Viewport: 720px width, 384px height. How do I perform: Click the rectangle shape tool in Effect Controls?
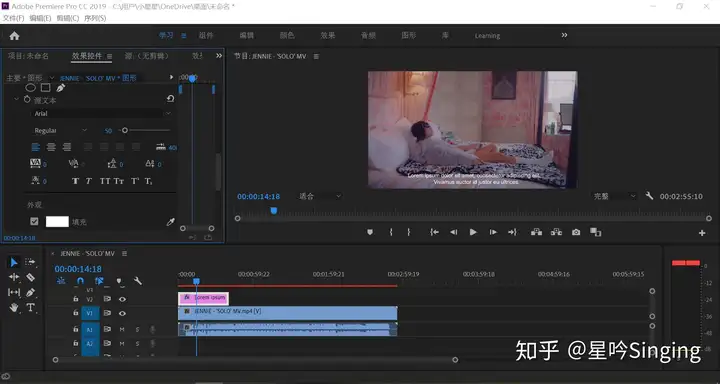tap(45, 87)
